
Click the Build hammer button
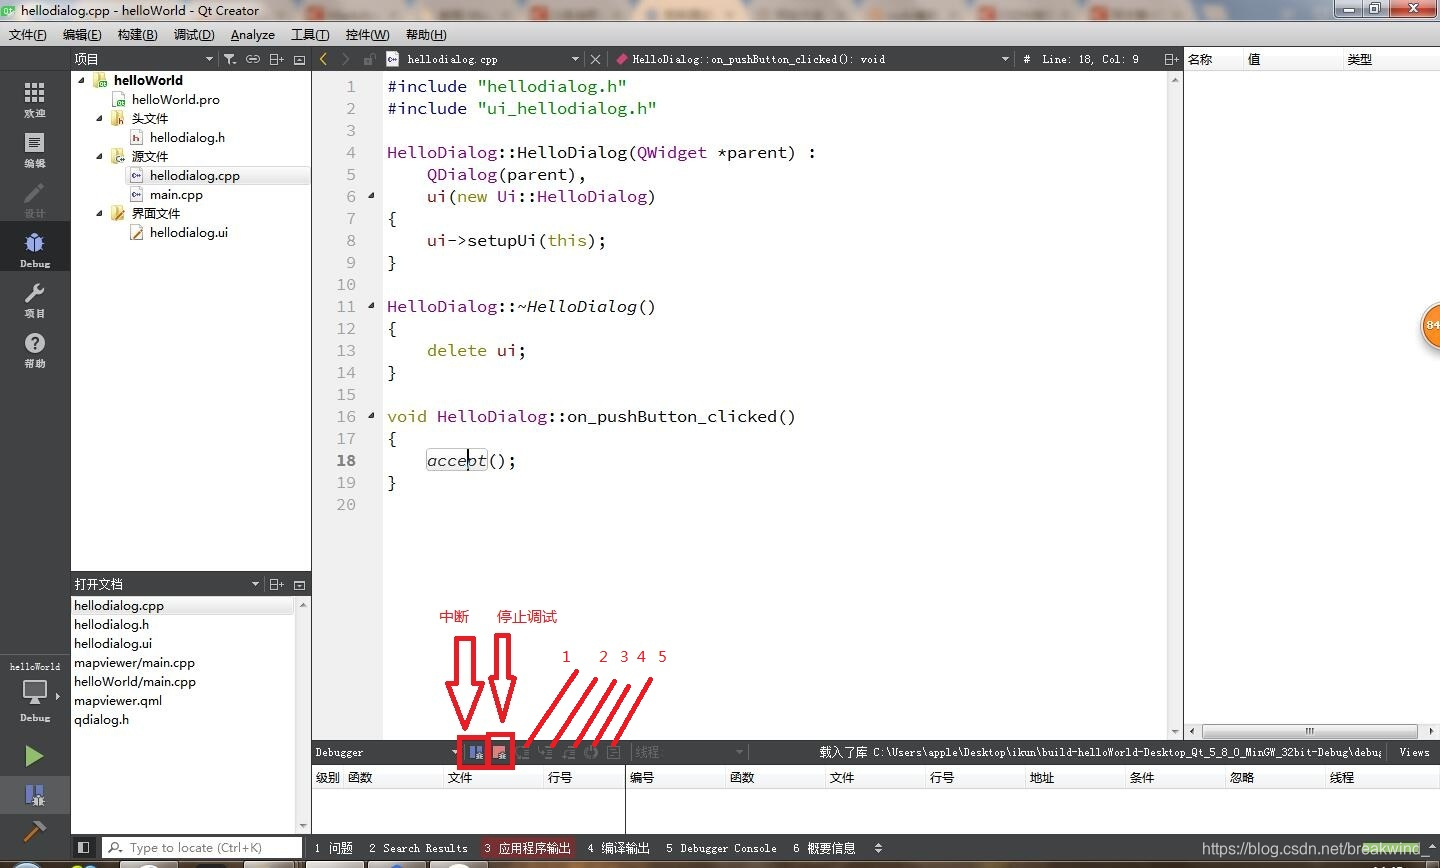pyautogui.click(x=34, y=831)
